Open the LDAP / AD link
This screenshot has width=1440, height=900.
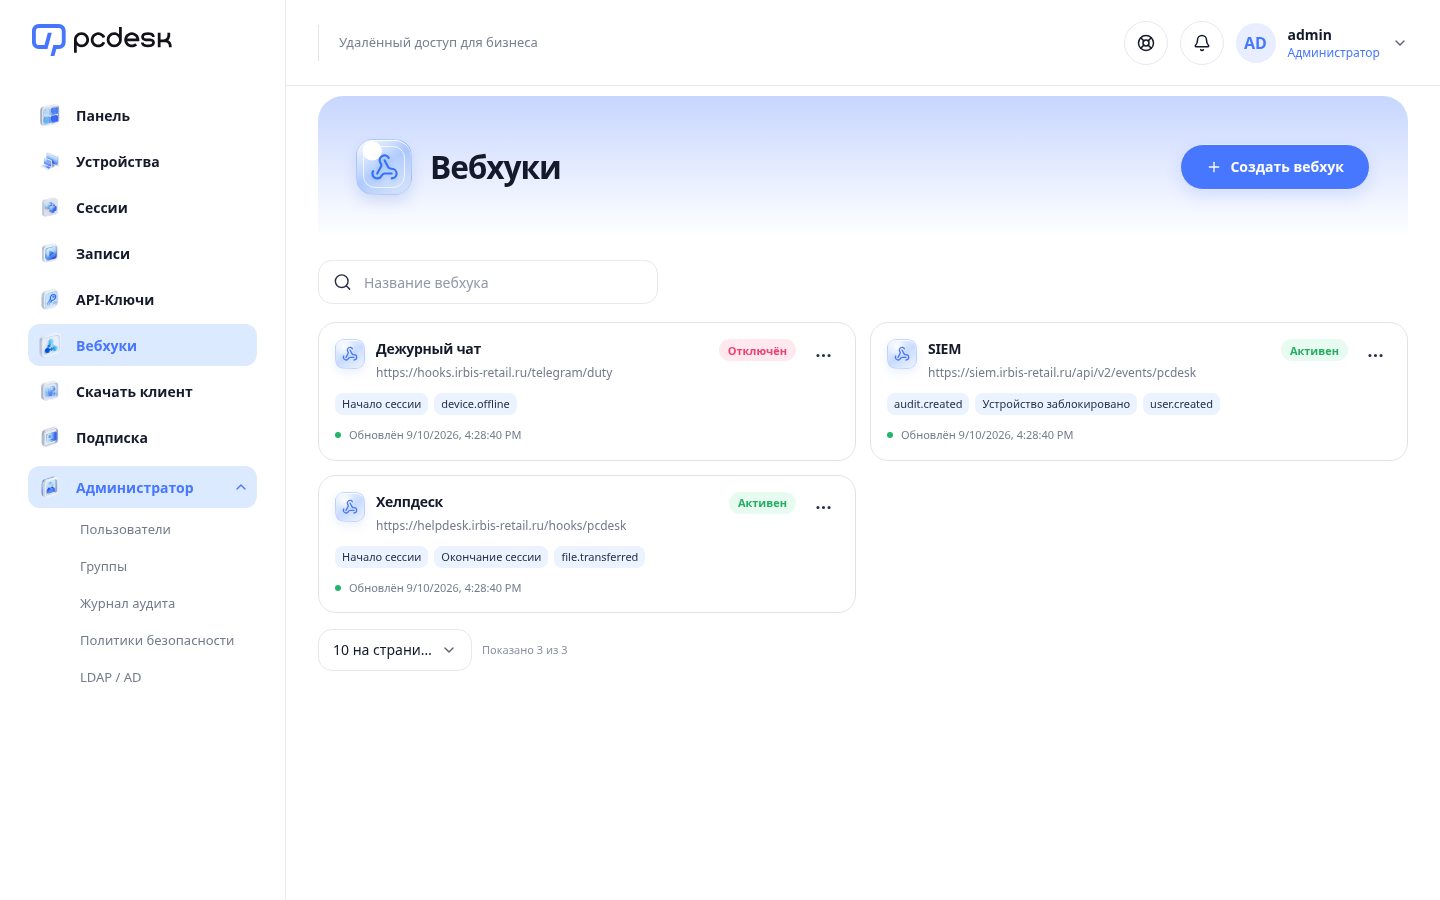pos(110,677)
